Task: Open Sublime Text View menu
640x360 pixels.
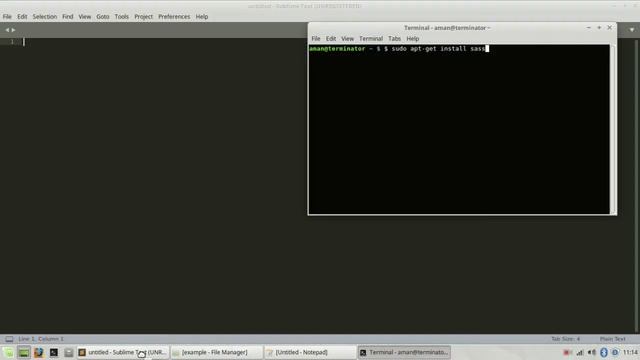Action: [84, 17]
